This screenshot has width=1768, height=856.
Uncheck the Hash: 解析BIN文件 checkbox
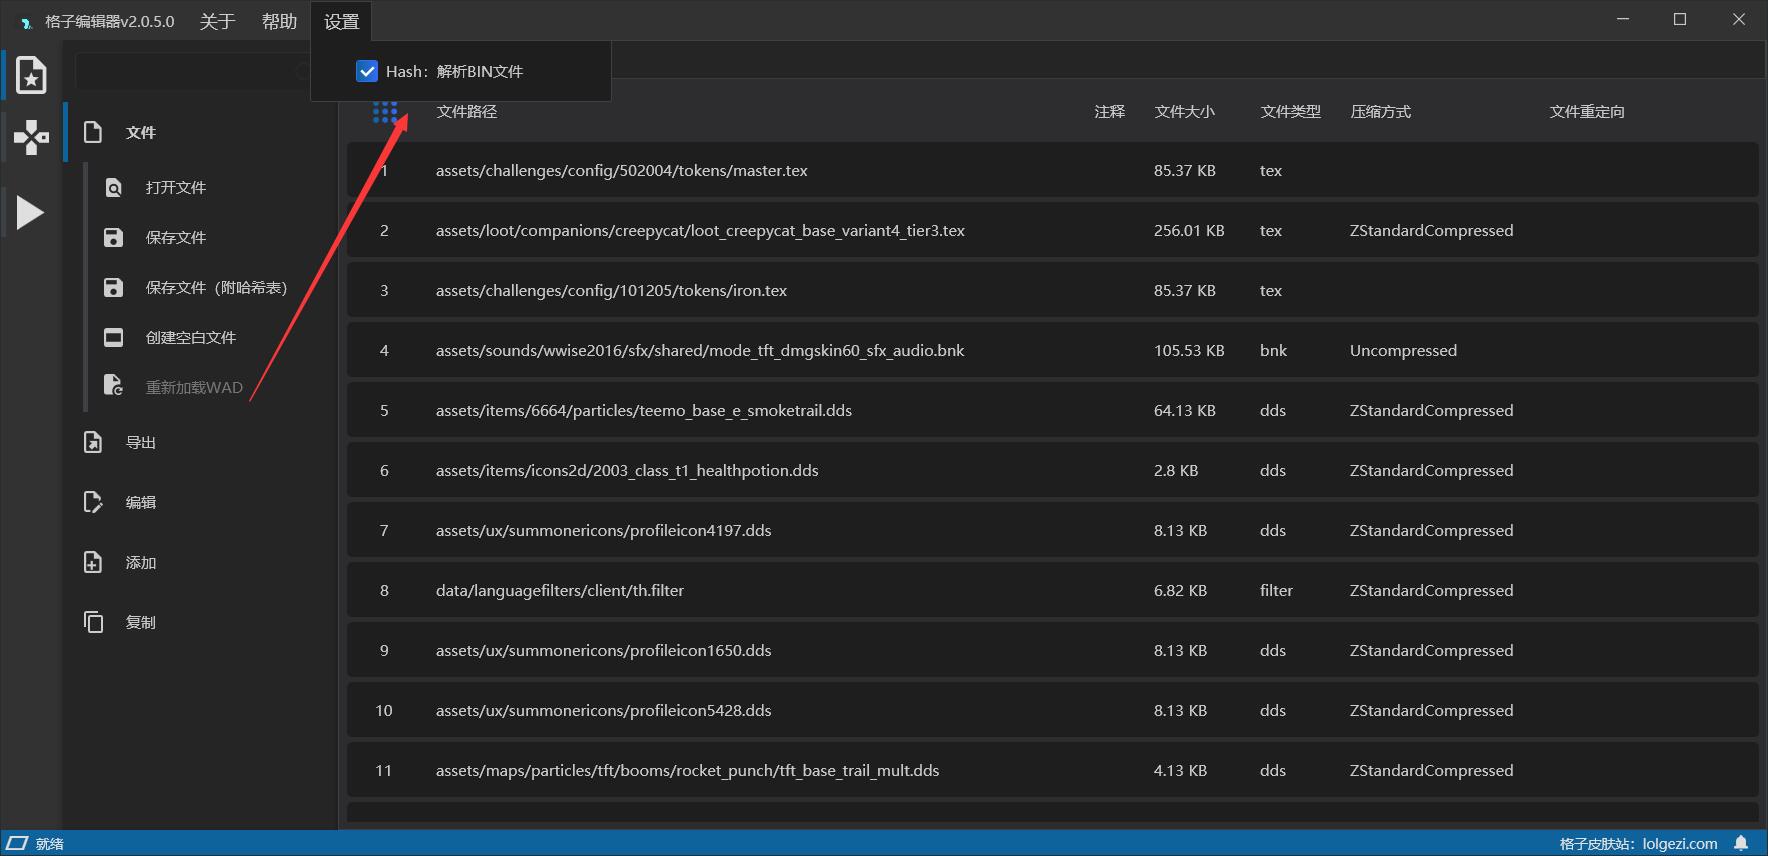coord(367,71)
